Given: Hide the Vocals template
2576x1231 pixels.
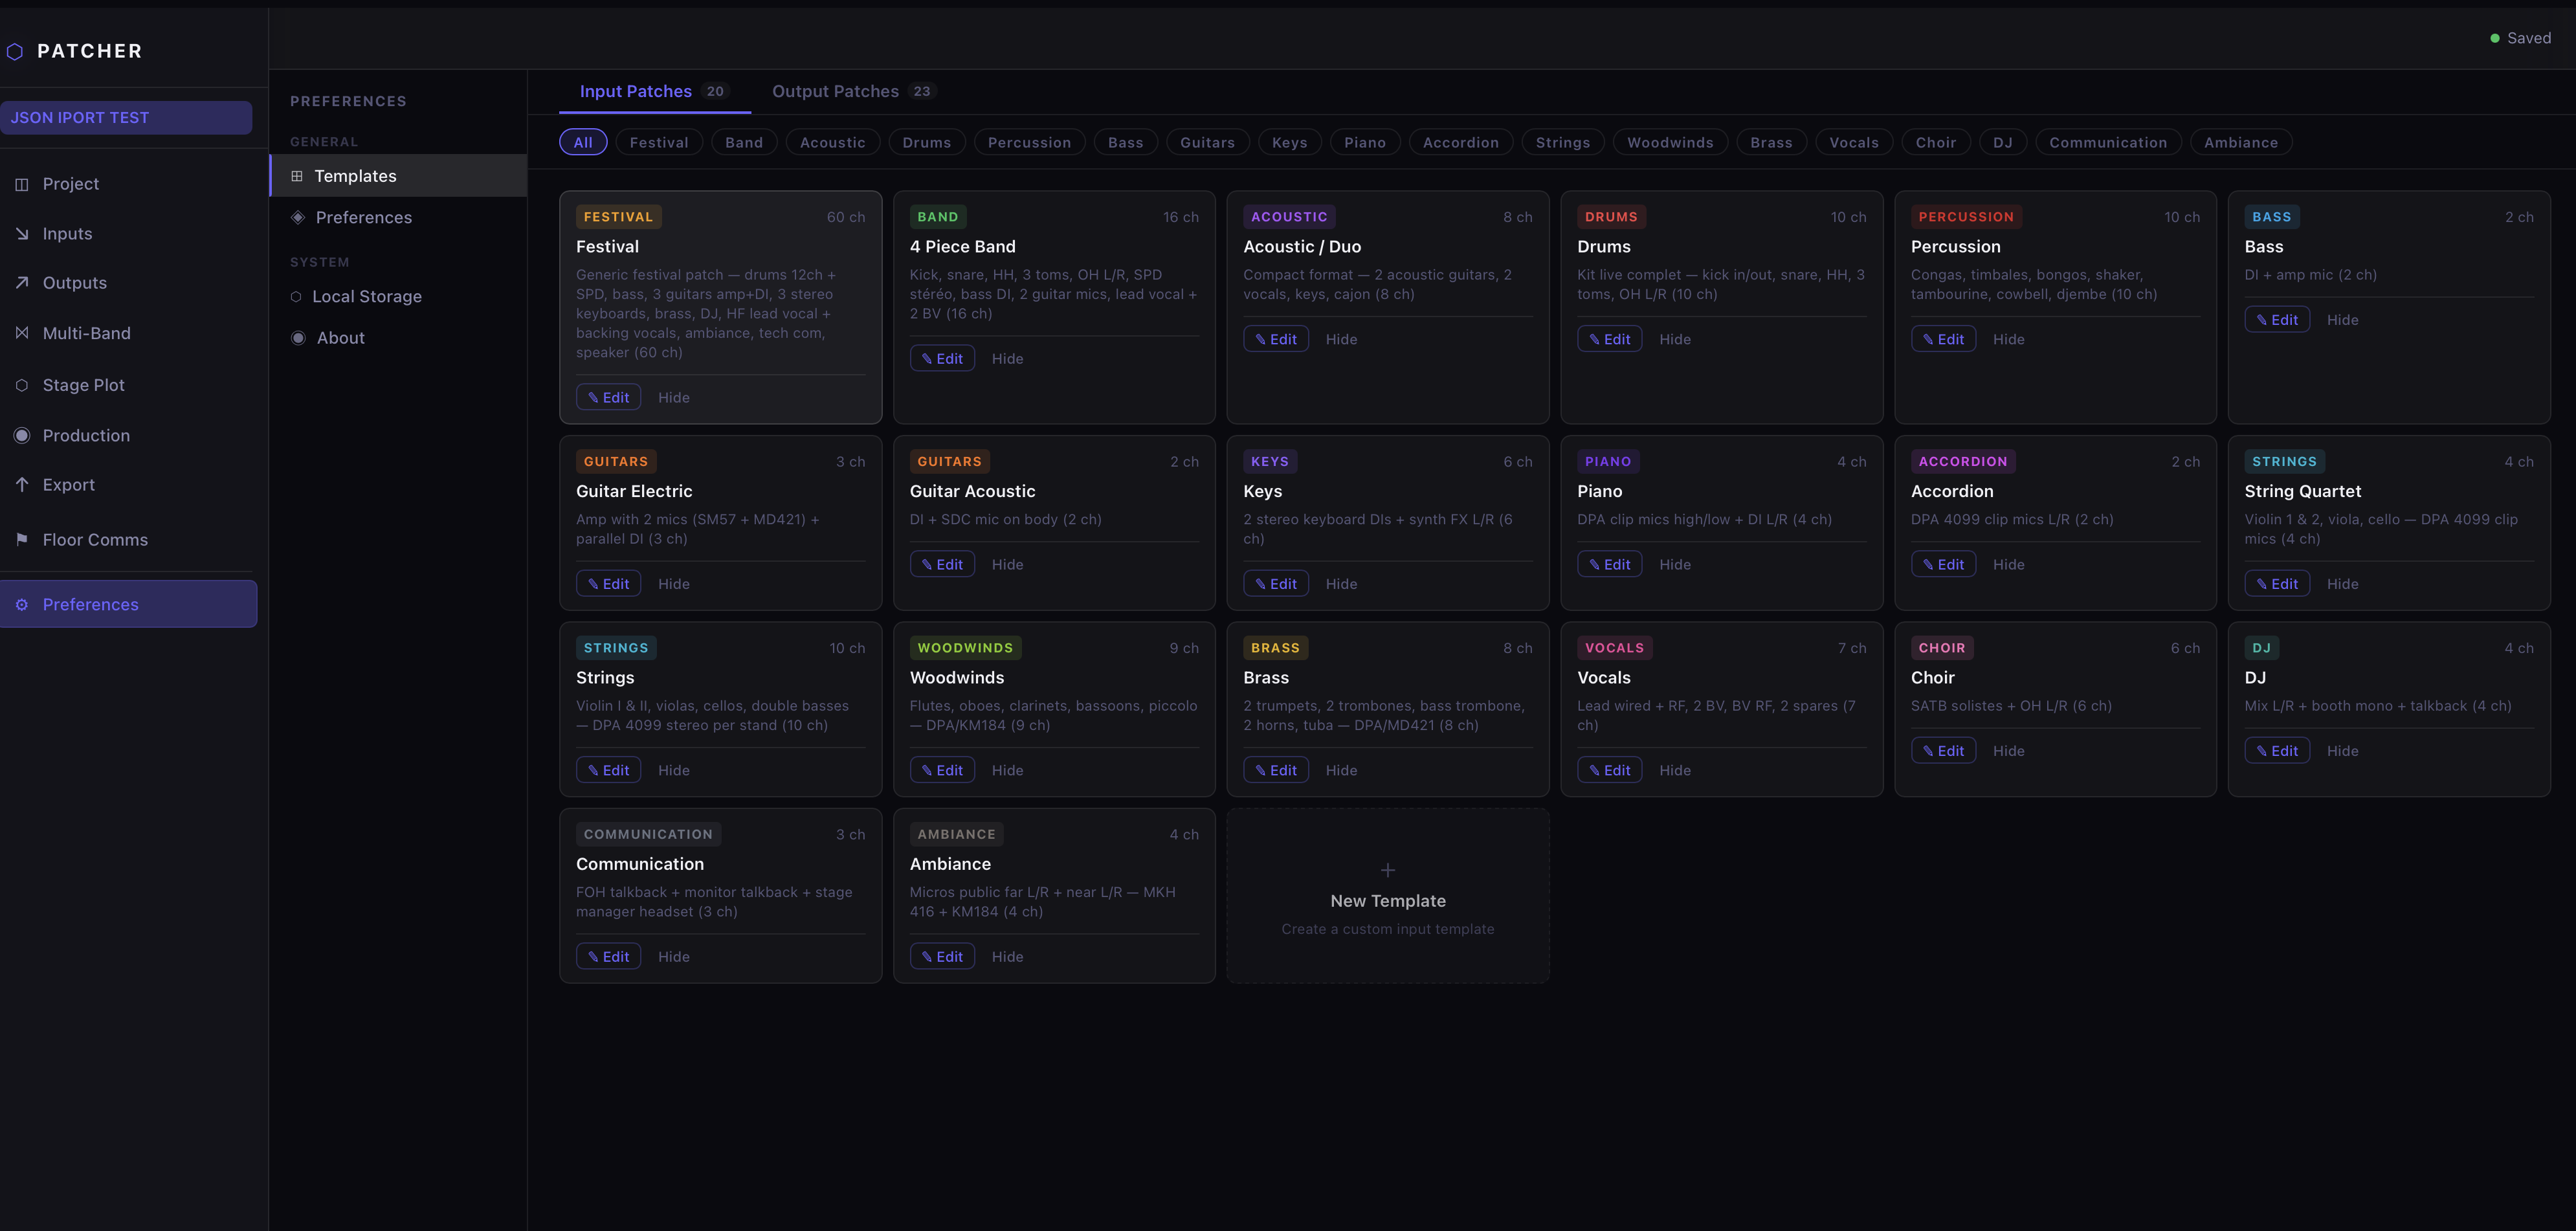Looking at the screenshot, I should pos(1675,770).
